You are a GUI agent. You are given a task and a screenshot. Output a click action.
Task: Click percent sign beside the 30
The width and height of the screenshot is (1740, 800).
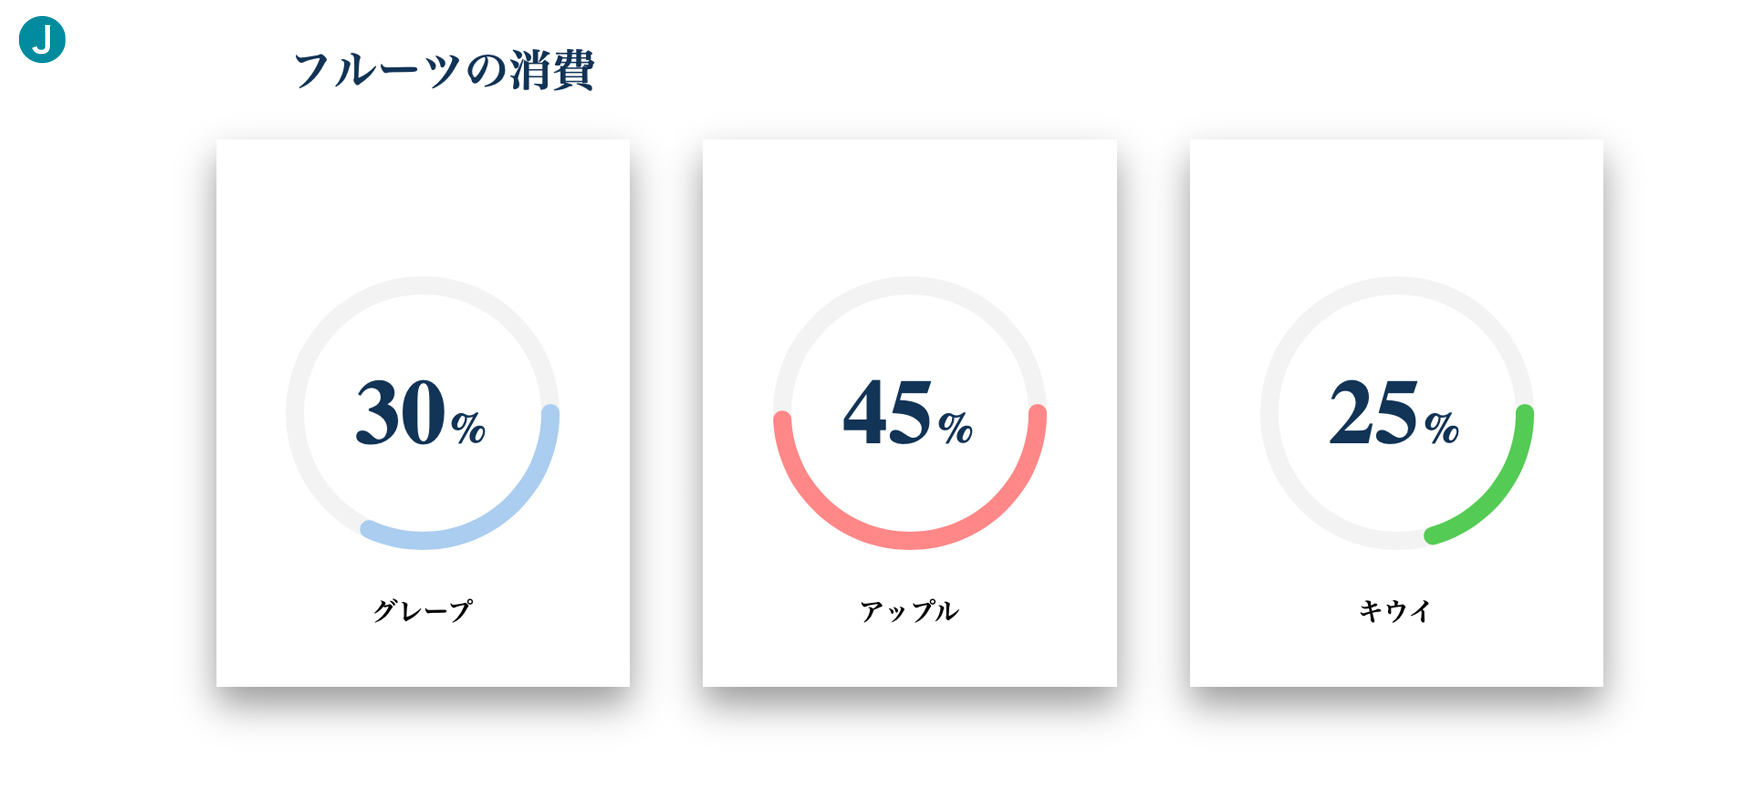click(468, 428)
